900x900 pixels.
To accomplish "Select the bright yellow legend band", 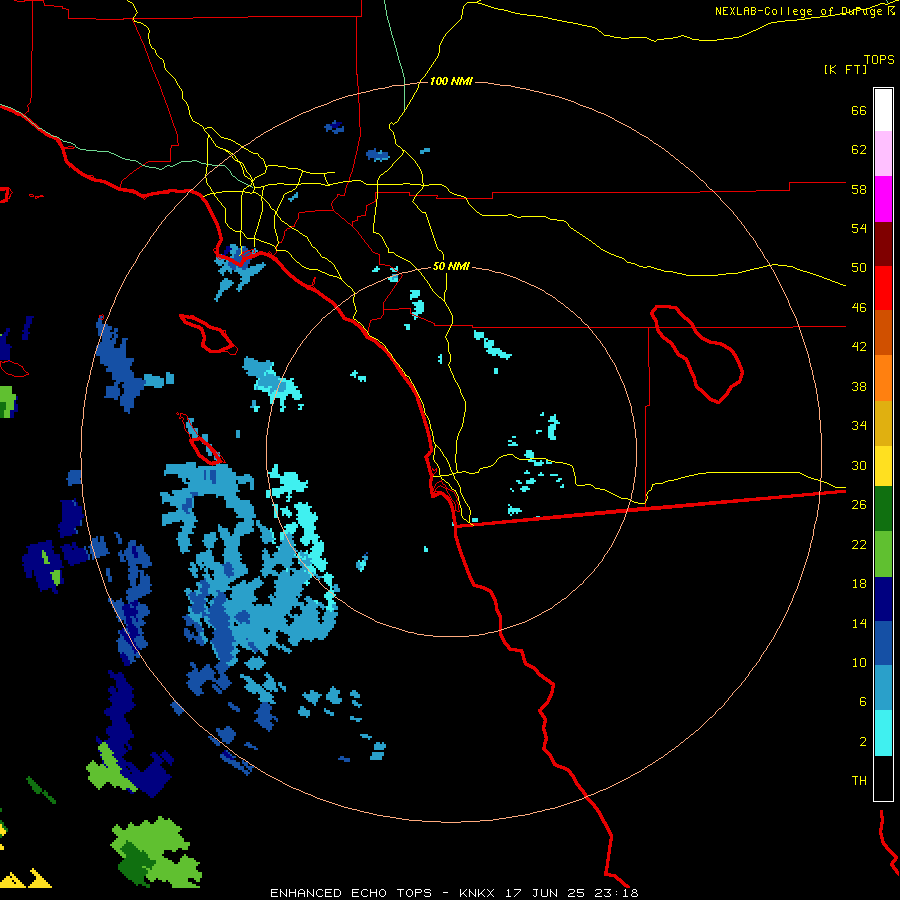I will (883, 466).
